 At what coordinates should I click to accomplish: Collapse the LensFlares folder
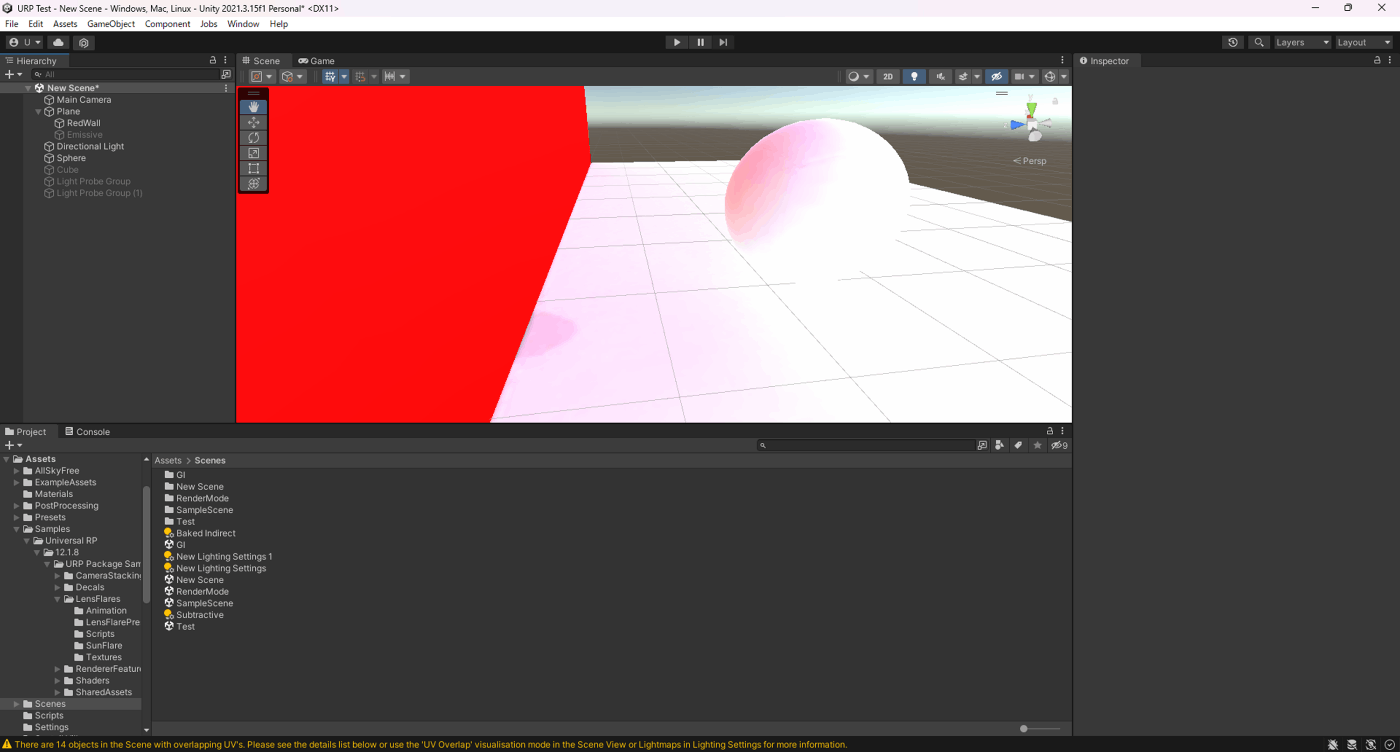coord(58,599)
